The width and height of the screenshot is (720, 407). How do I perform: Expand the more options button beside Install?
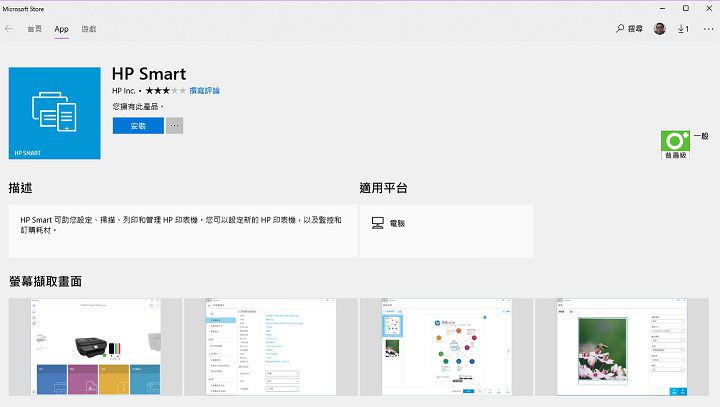pyautogui.click(x=174, y=126)
